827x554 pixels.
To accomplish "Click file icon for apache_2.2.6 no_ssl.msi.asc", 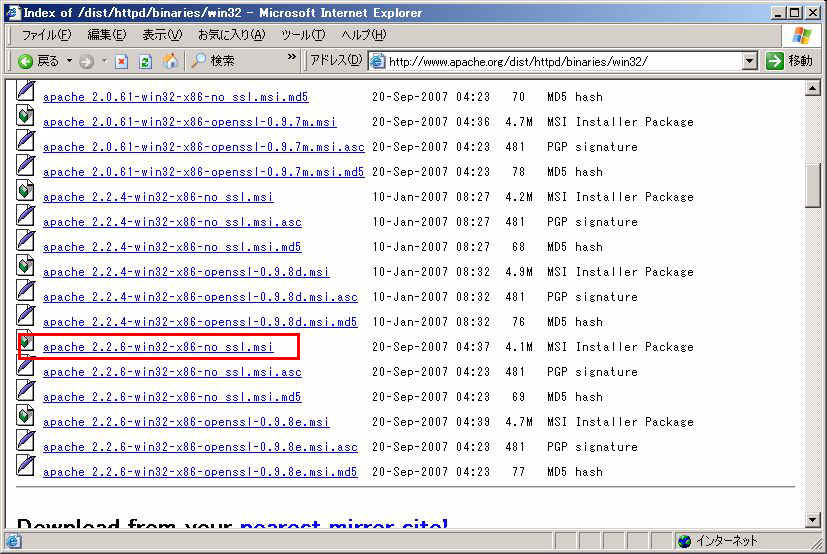I will coord(25,367).
